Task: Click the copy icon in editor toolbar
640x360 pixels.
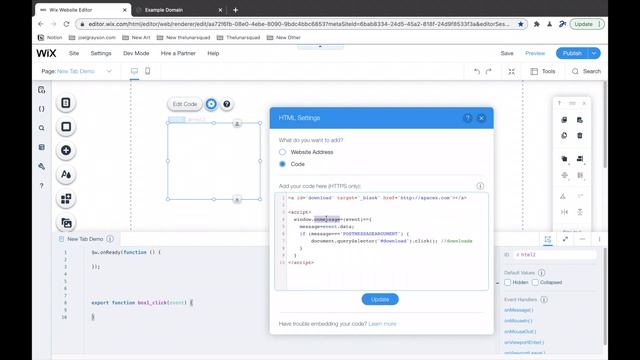Action: coord(564,120)
